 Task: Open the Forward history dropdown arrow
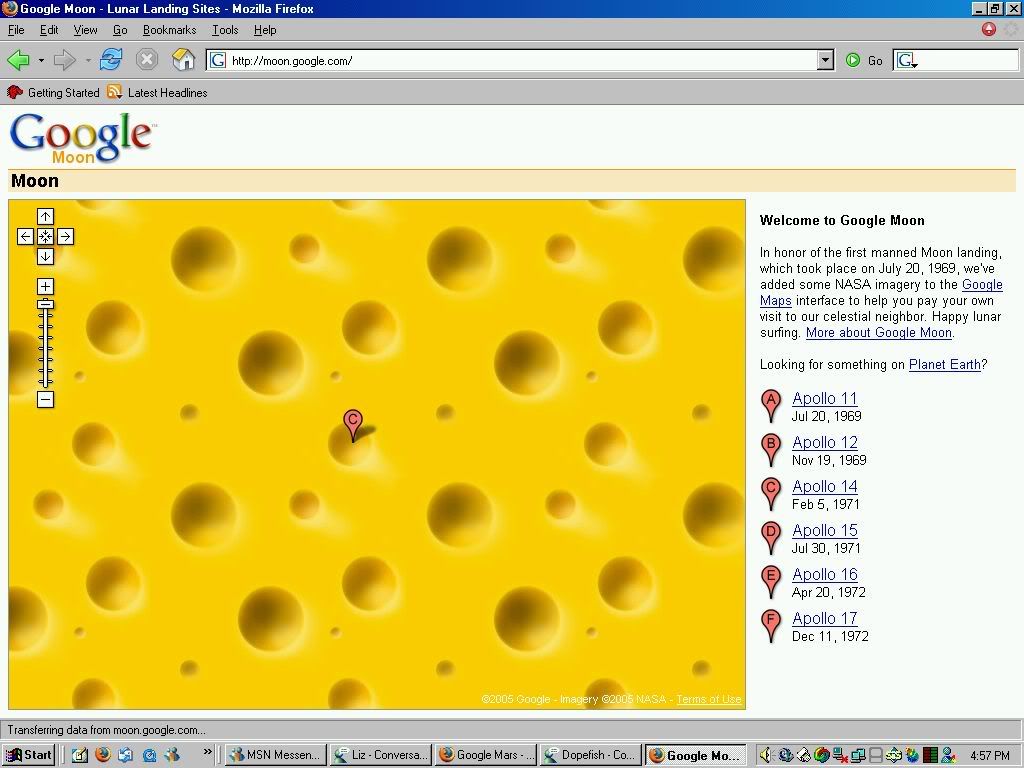pyautogui.click(x=88, y=61)
